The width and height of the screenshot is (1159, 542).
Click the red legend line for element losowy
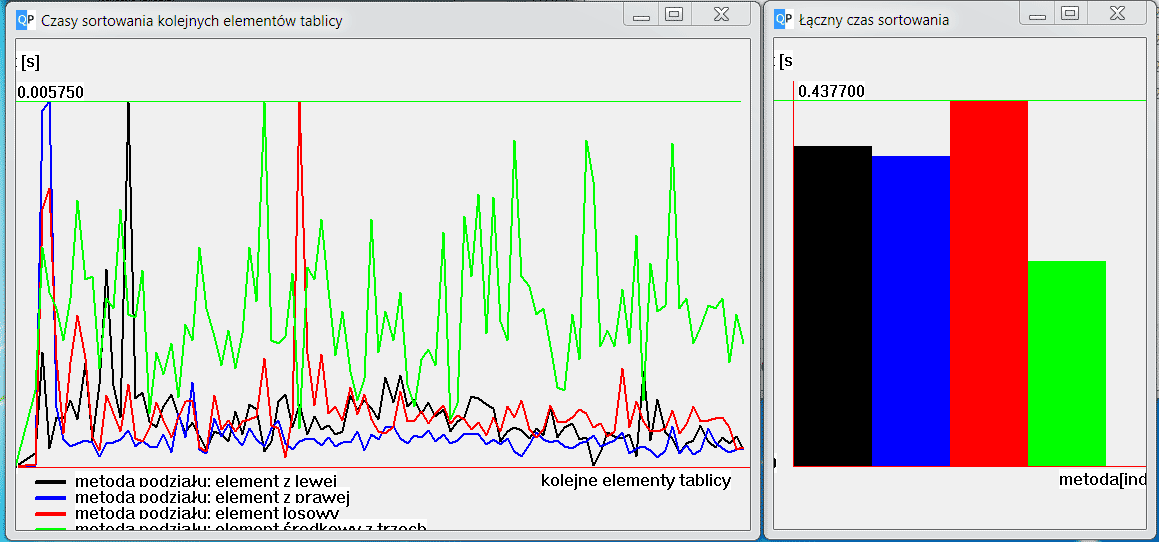(51, 513)
